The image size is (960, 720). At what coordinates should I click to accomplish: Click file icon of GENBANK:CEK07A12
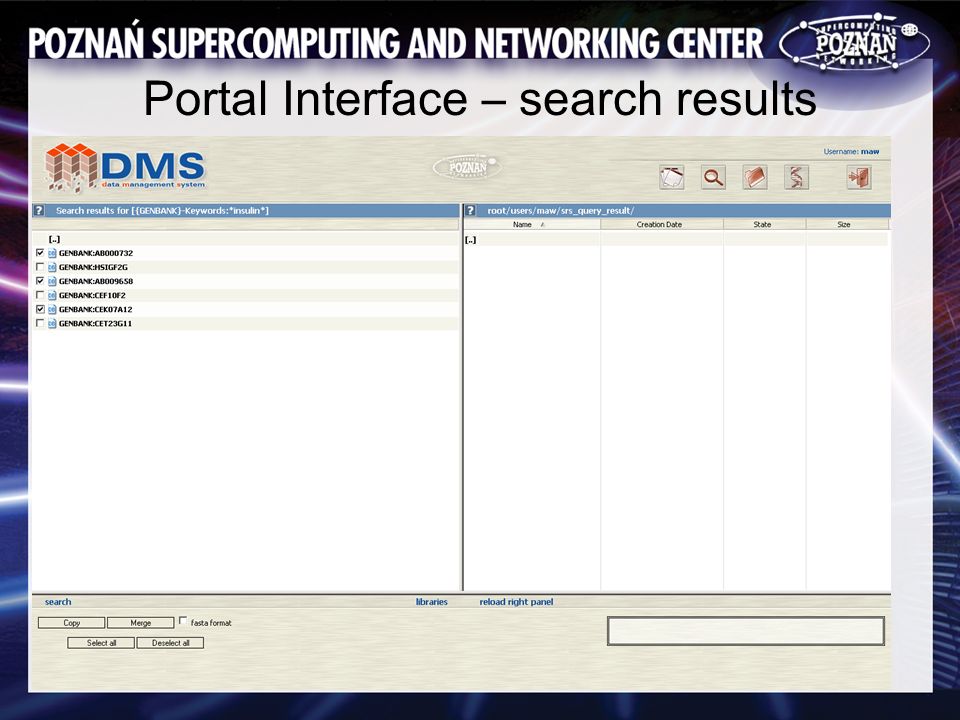tap(52, 309)
